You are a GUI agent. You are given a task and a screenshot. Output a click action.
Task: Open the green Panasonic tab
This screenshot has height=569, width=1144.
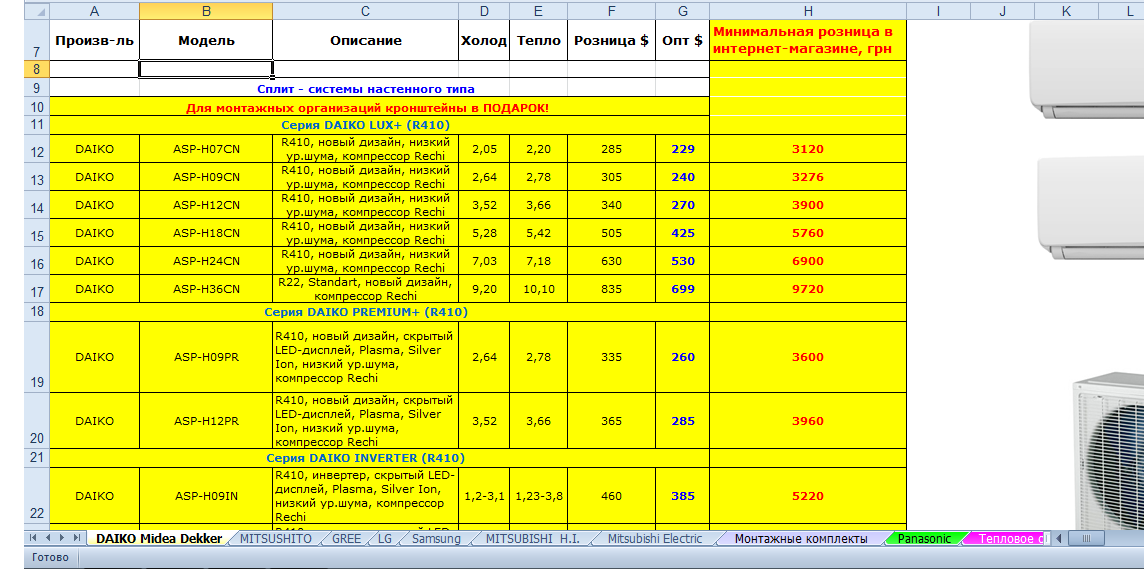[x=924, y=538]
